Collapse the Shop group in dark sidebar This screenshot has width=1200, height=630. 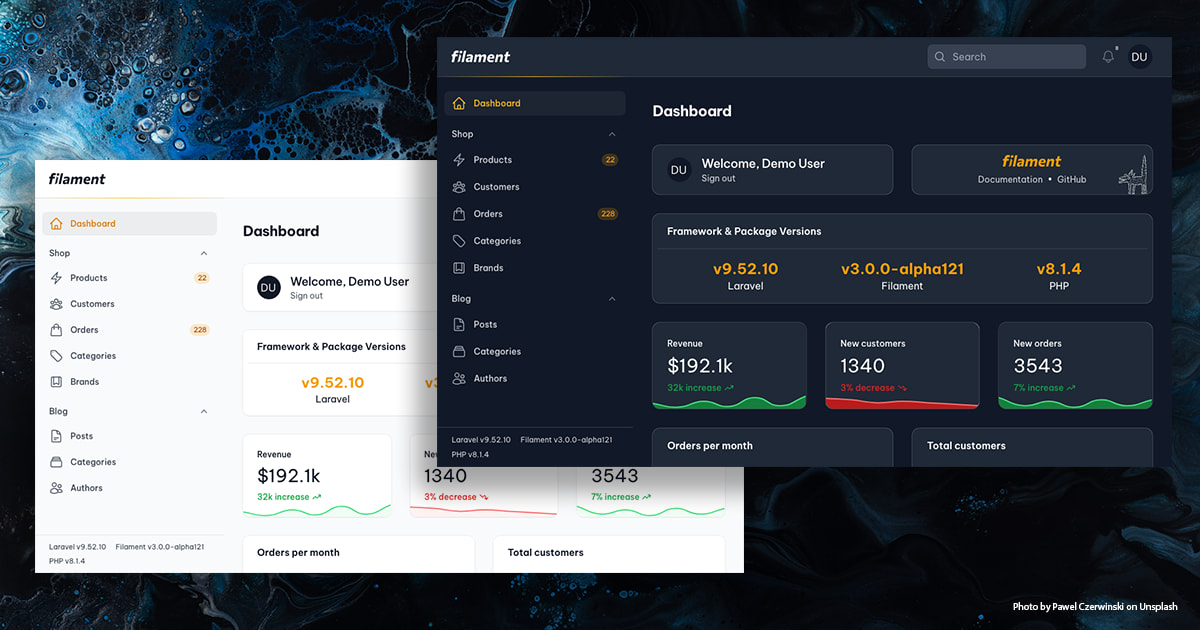click(612, 134)
